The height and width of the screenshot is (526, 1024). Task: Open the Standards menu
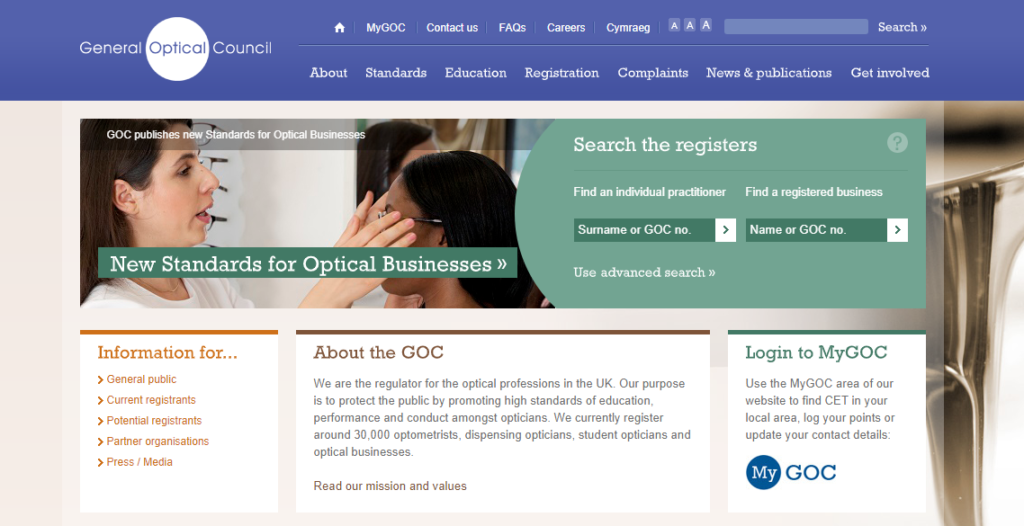[x=396, y=73]
